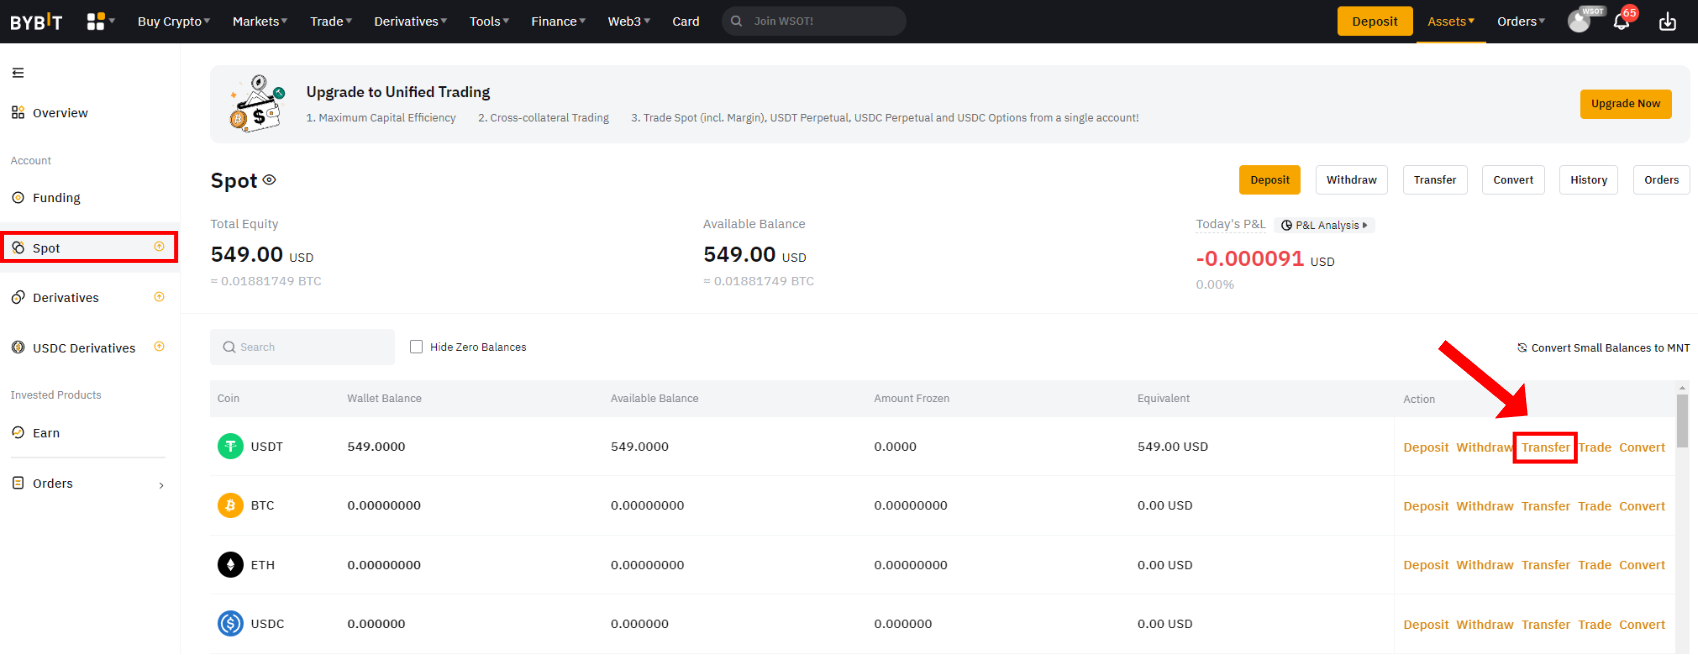Click the Overview icon in sidebar

click(18, 112)
